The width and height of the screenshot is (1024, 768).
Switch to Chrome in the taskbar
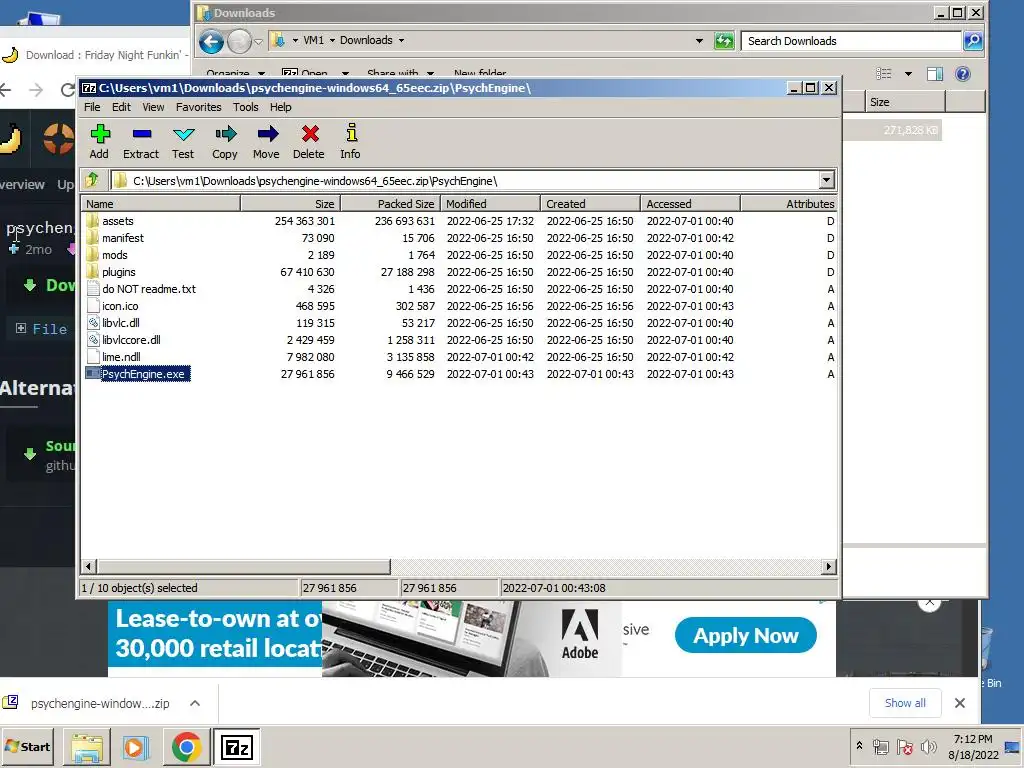pos(186,746)
